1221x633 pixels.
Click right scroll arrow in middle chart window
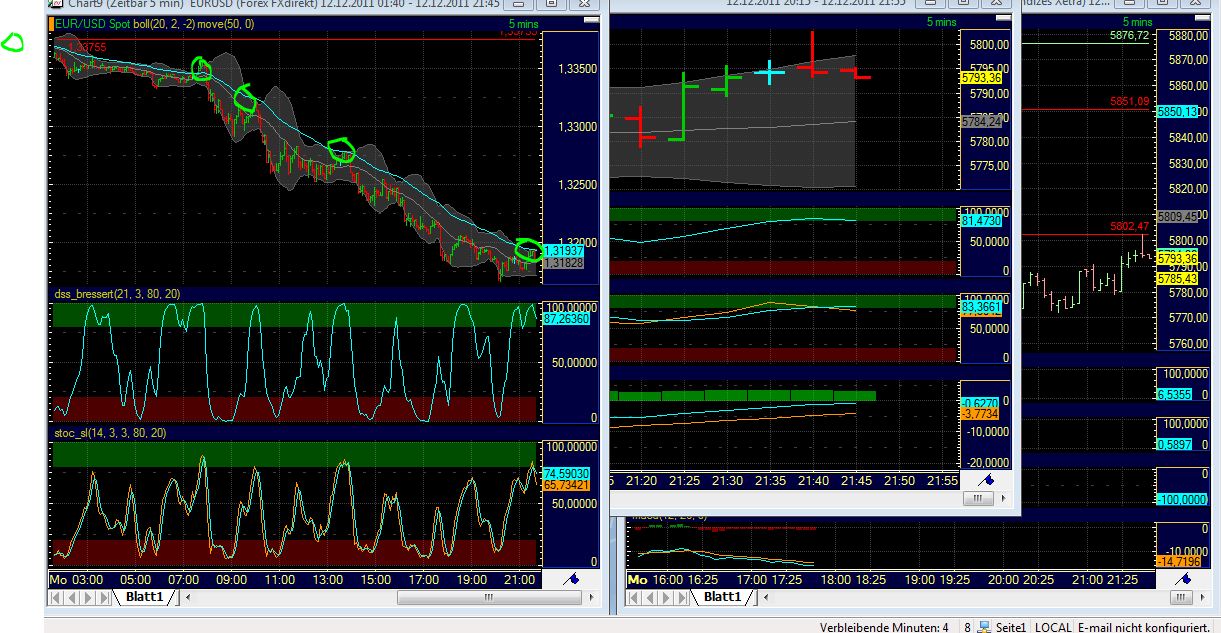(x=1003, y=498)
